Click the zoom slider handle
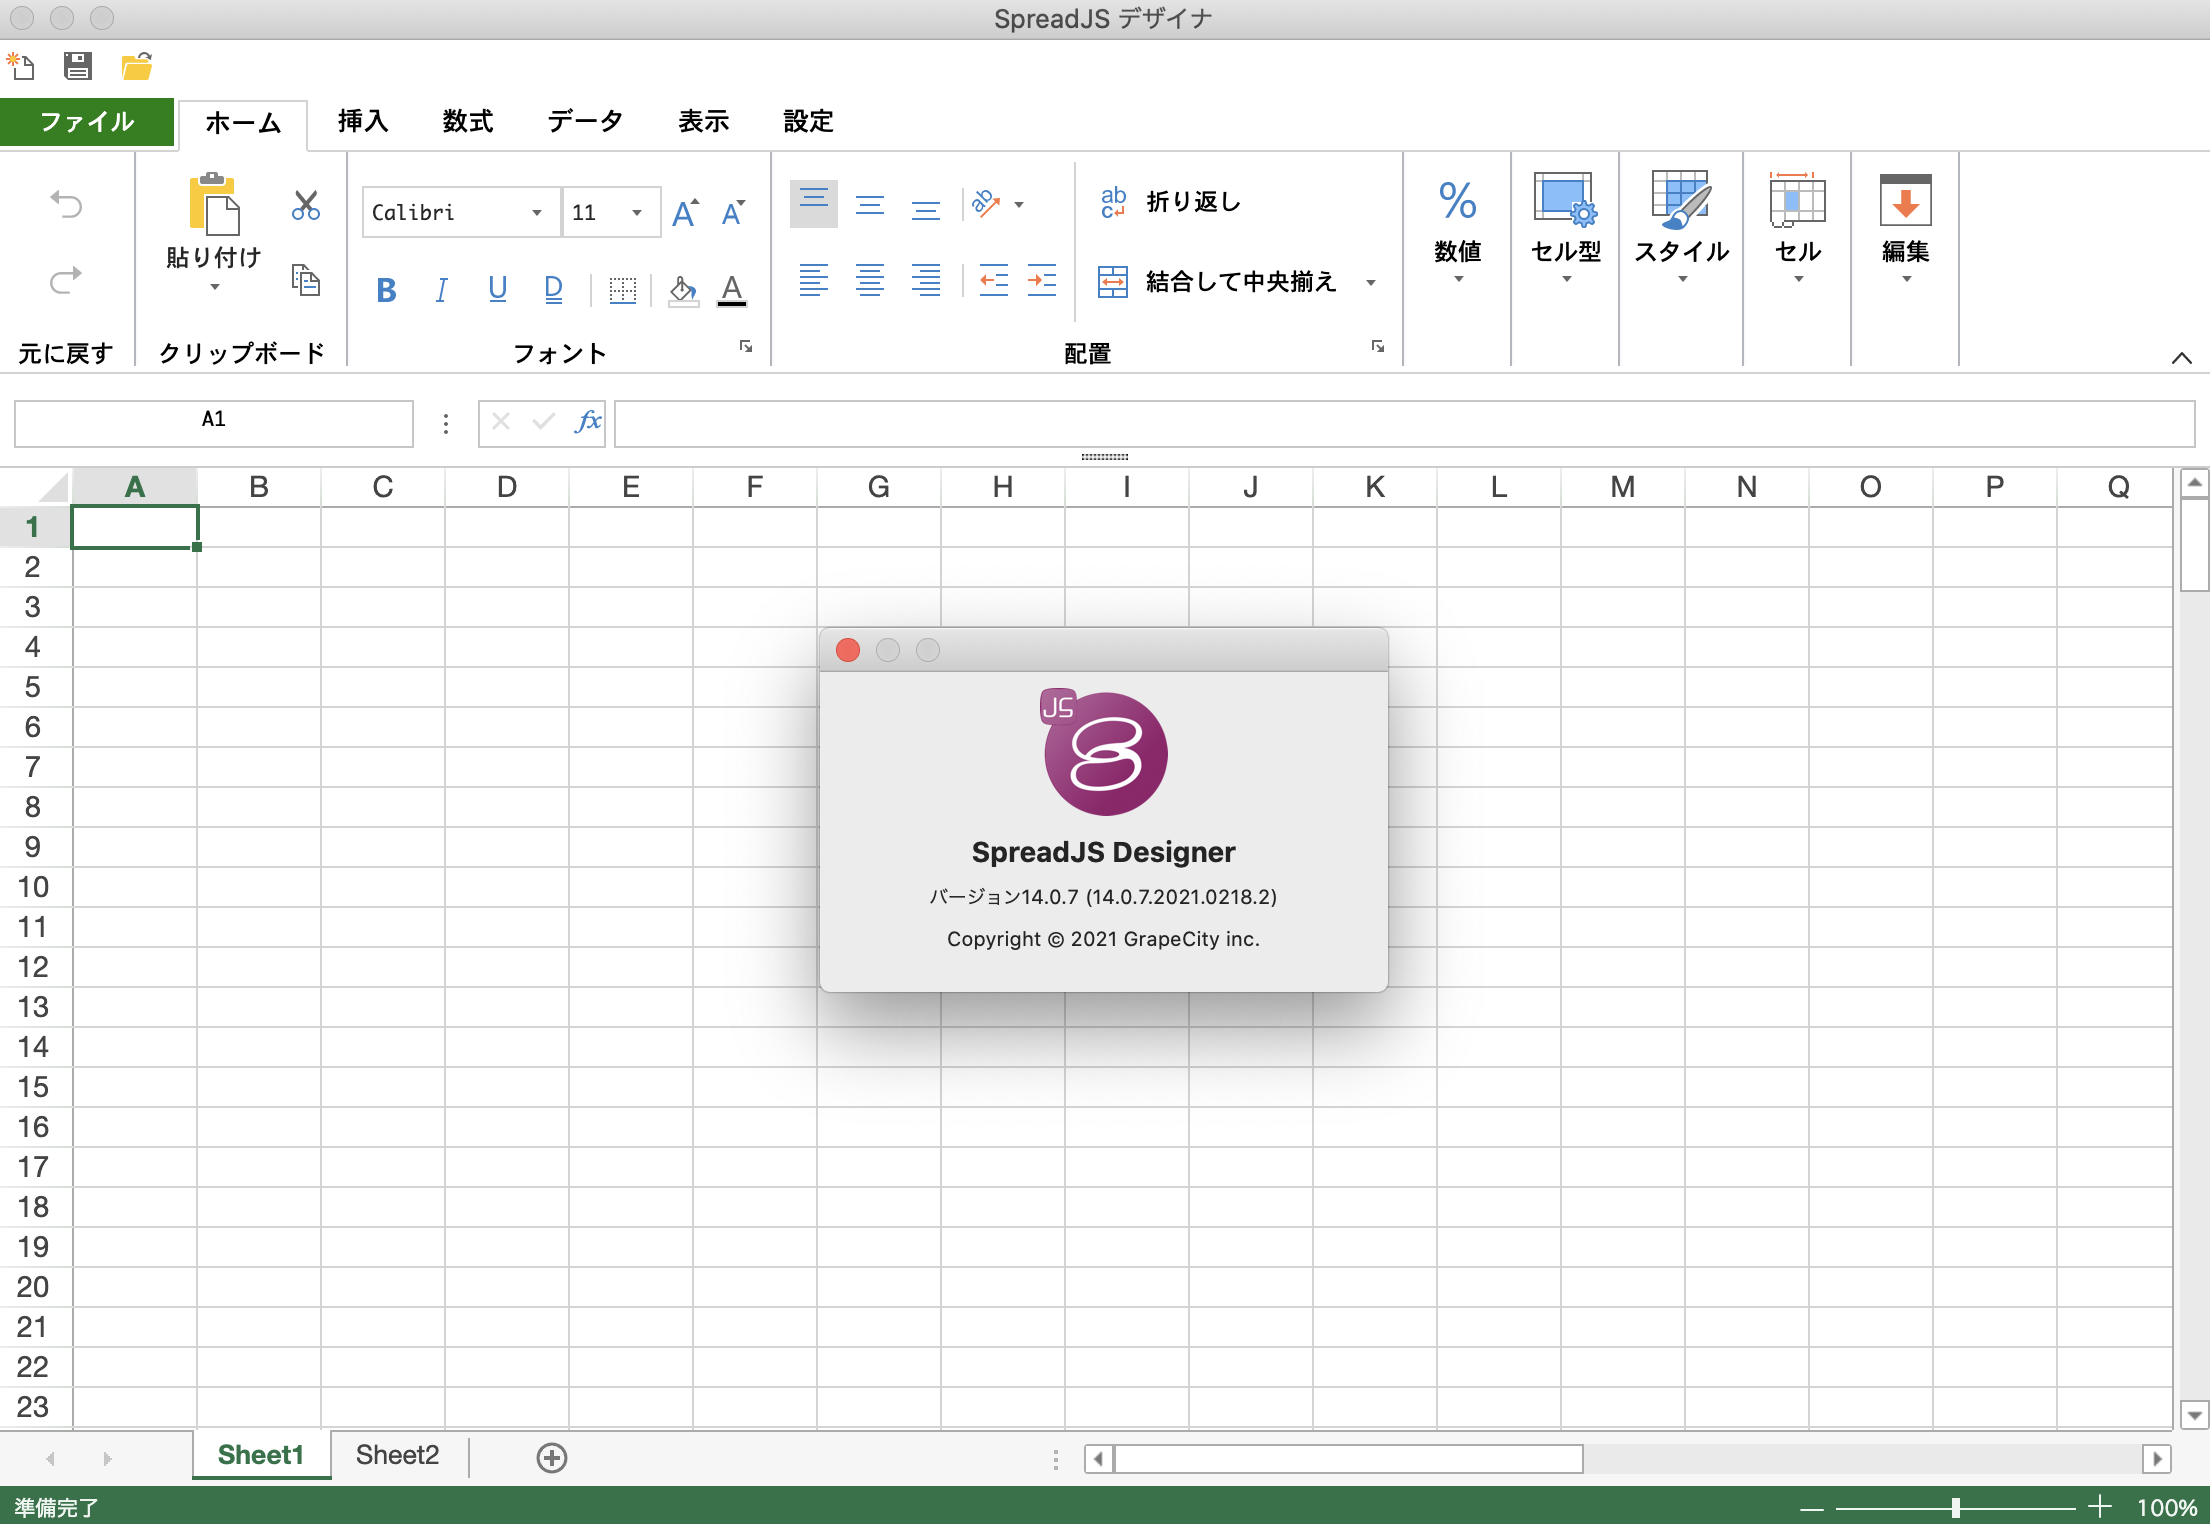 pyautogui.click(x=1955, y=1507)
